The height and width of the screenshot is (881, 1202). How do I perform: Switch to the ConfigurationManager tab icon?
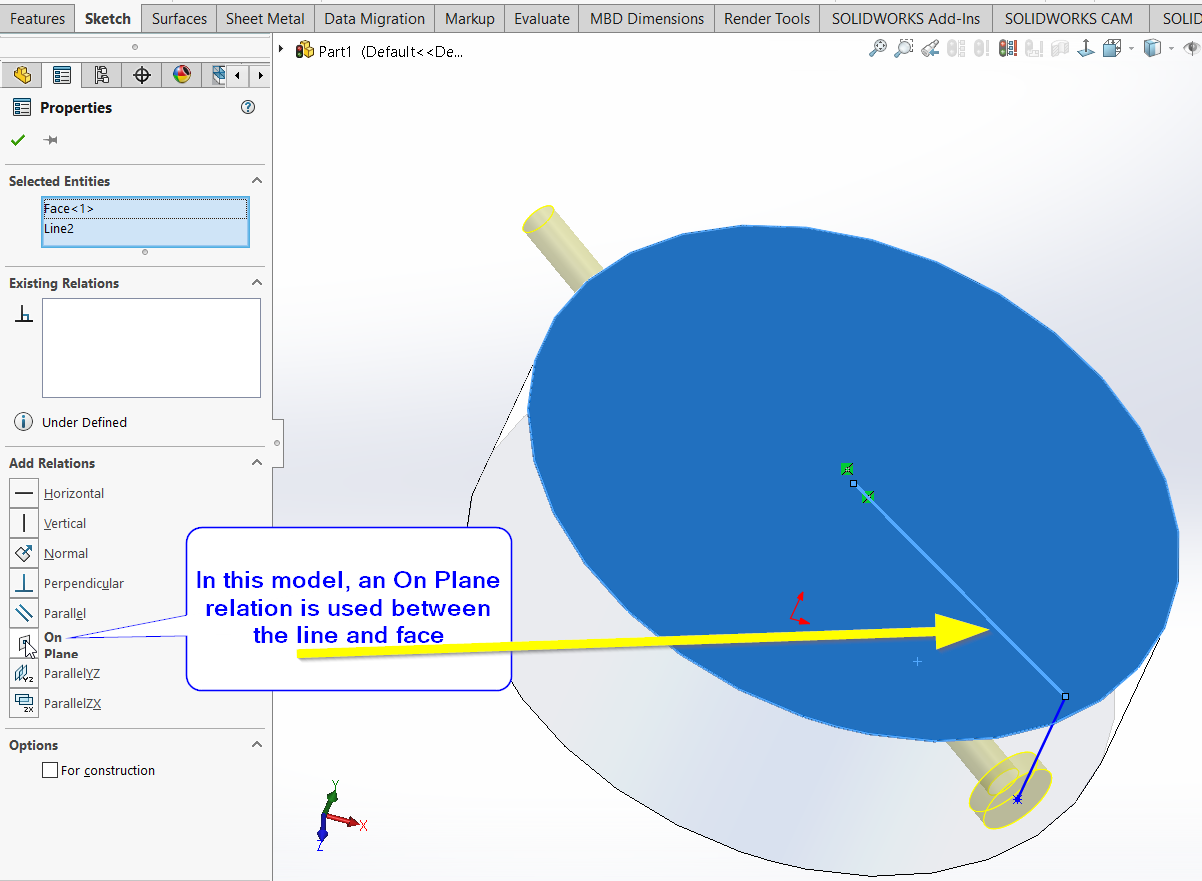[101, 75]
